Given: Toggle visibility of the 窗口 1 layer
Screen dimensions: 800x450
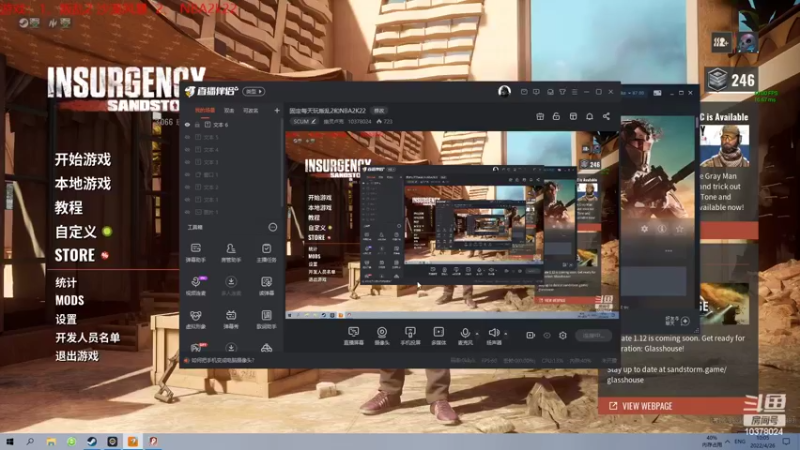Looking at the screenshot, I should click(187, 174).
